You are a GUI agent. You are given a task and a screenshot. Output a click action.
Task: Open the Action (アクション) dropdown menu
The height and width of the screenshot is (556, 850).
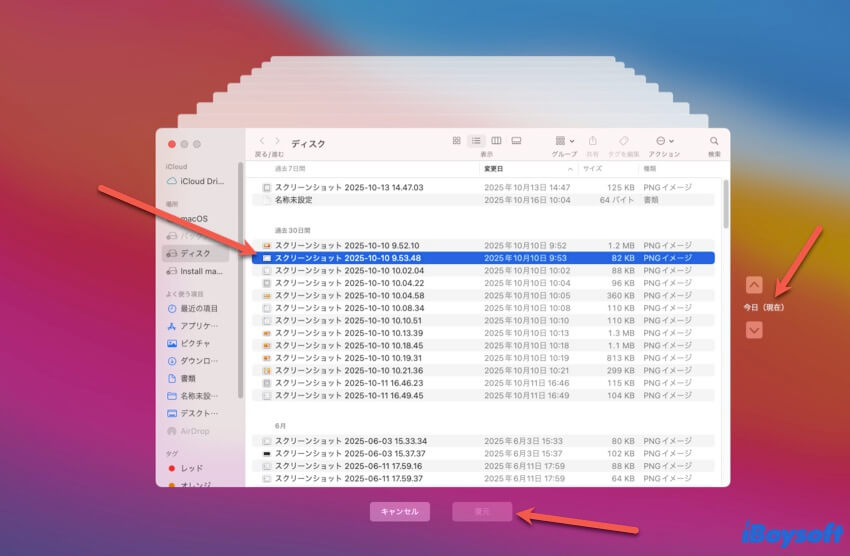click(664, 141)
